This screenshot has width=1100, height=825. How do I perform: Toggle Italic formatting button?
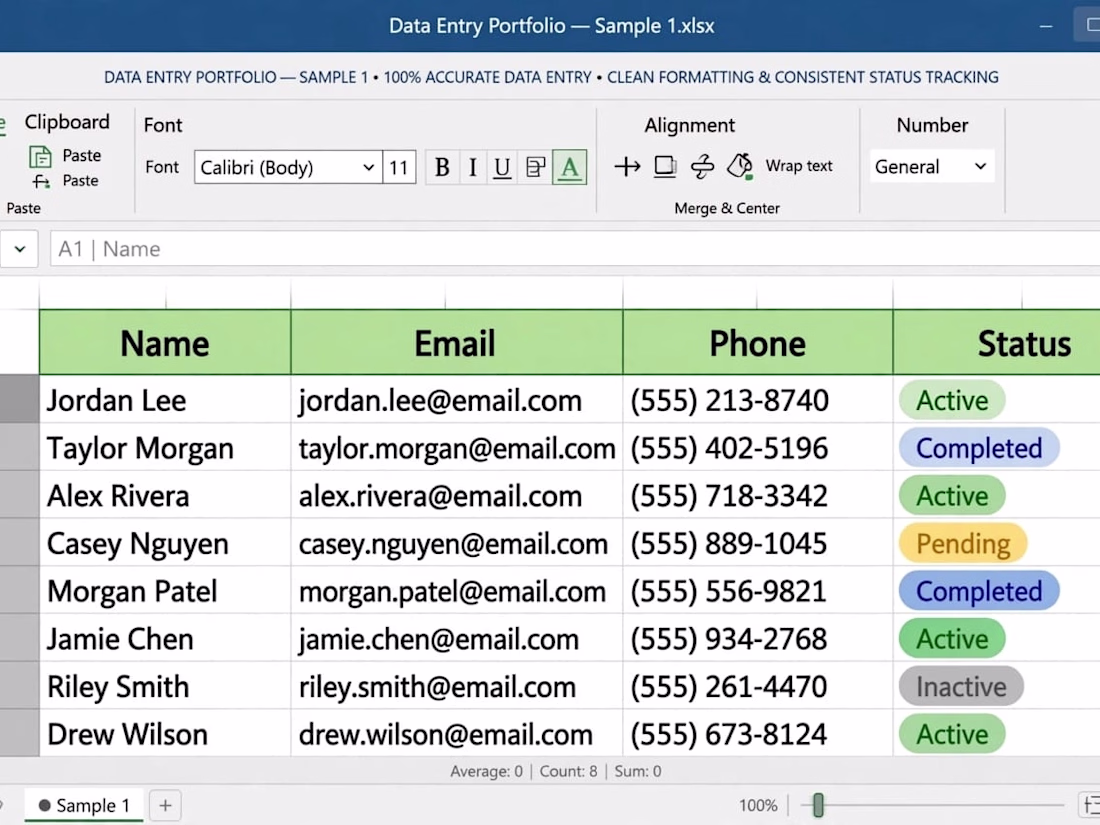click(x=472, y=167)
